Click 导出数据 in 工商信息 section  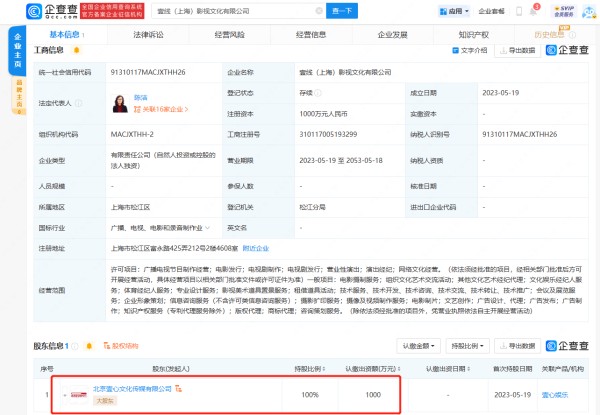click(x=517, y=50)
